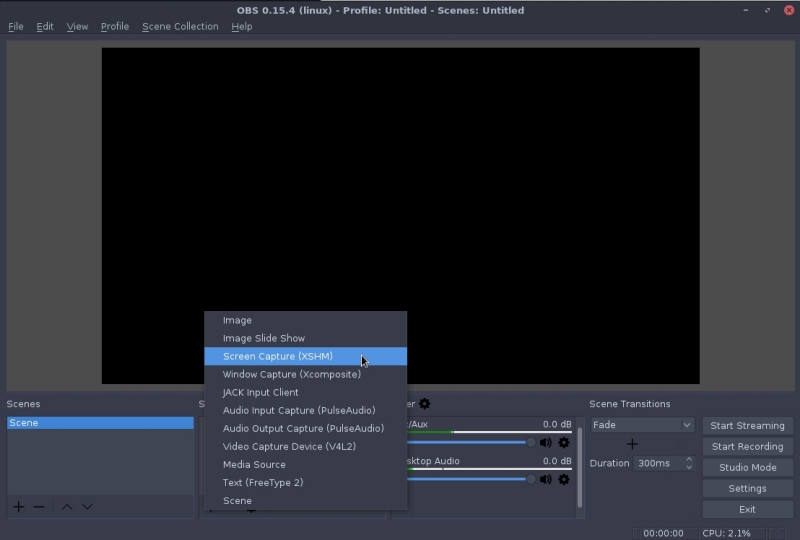
Task: Remove the selected scene with the minus icon
Action: click(x=39, y=507)
